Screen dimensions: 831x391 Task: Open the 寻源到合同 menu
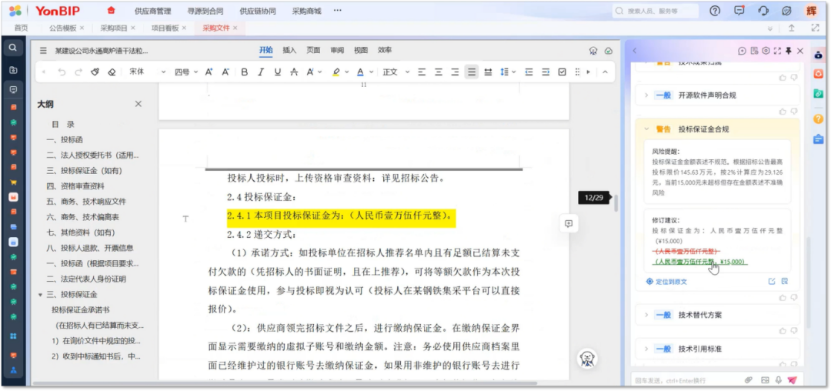click(x=205, y=11)
